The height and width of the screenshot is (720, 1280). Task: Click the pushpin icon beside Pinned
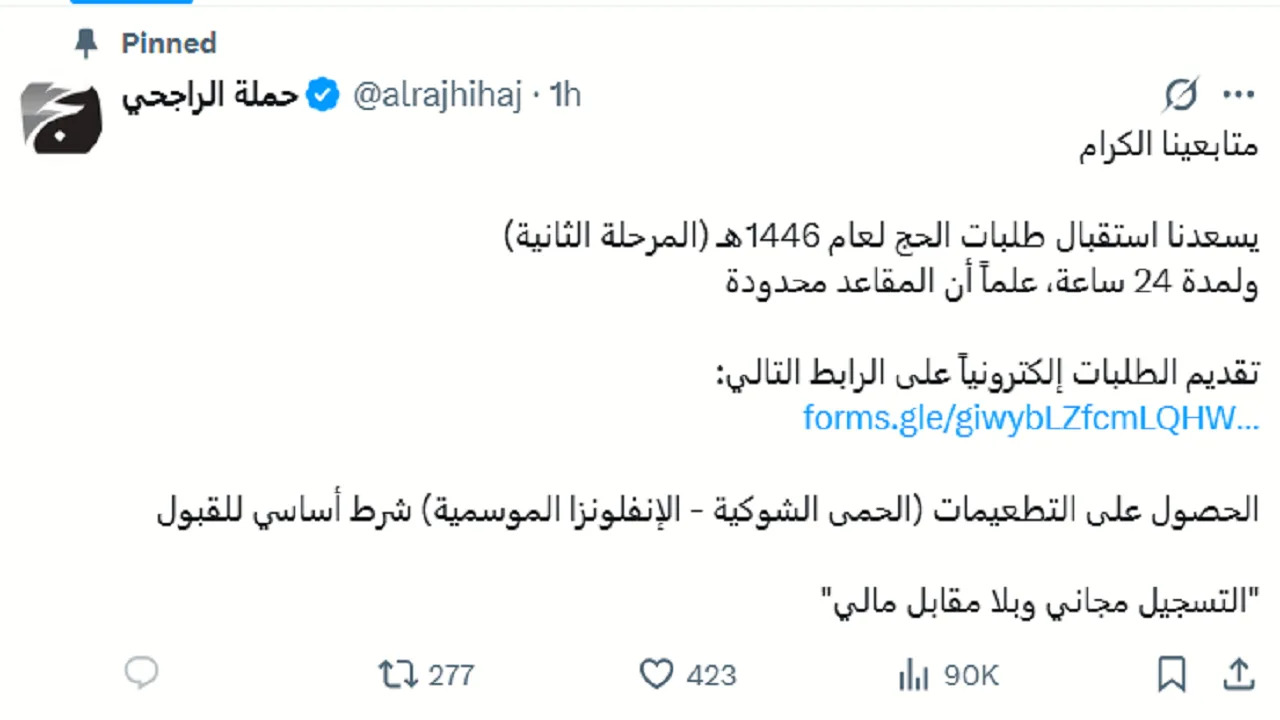pos(88,43)
